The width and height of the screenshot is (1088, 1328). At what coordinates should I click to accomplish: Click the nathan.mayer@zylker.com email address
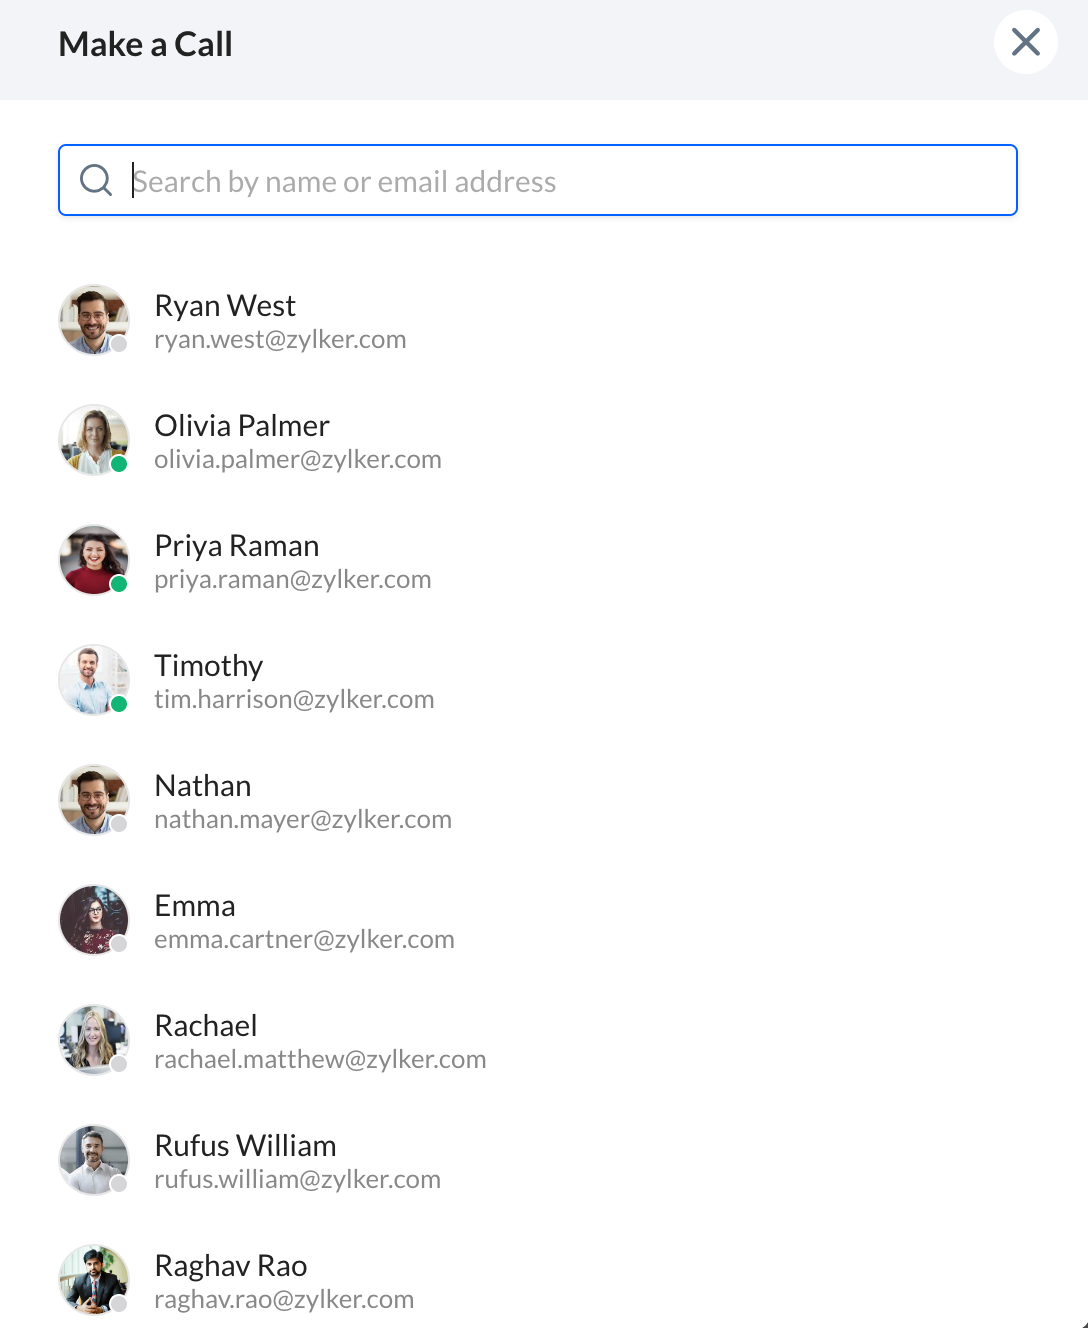303,820
